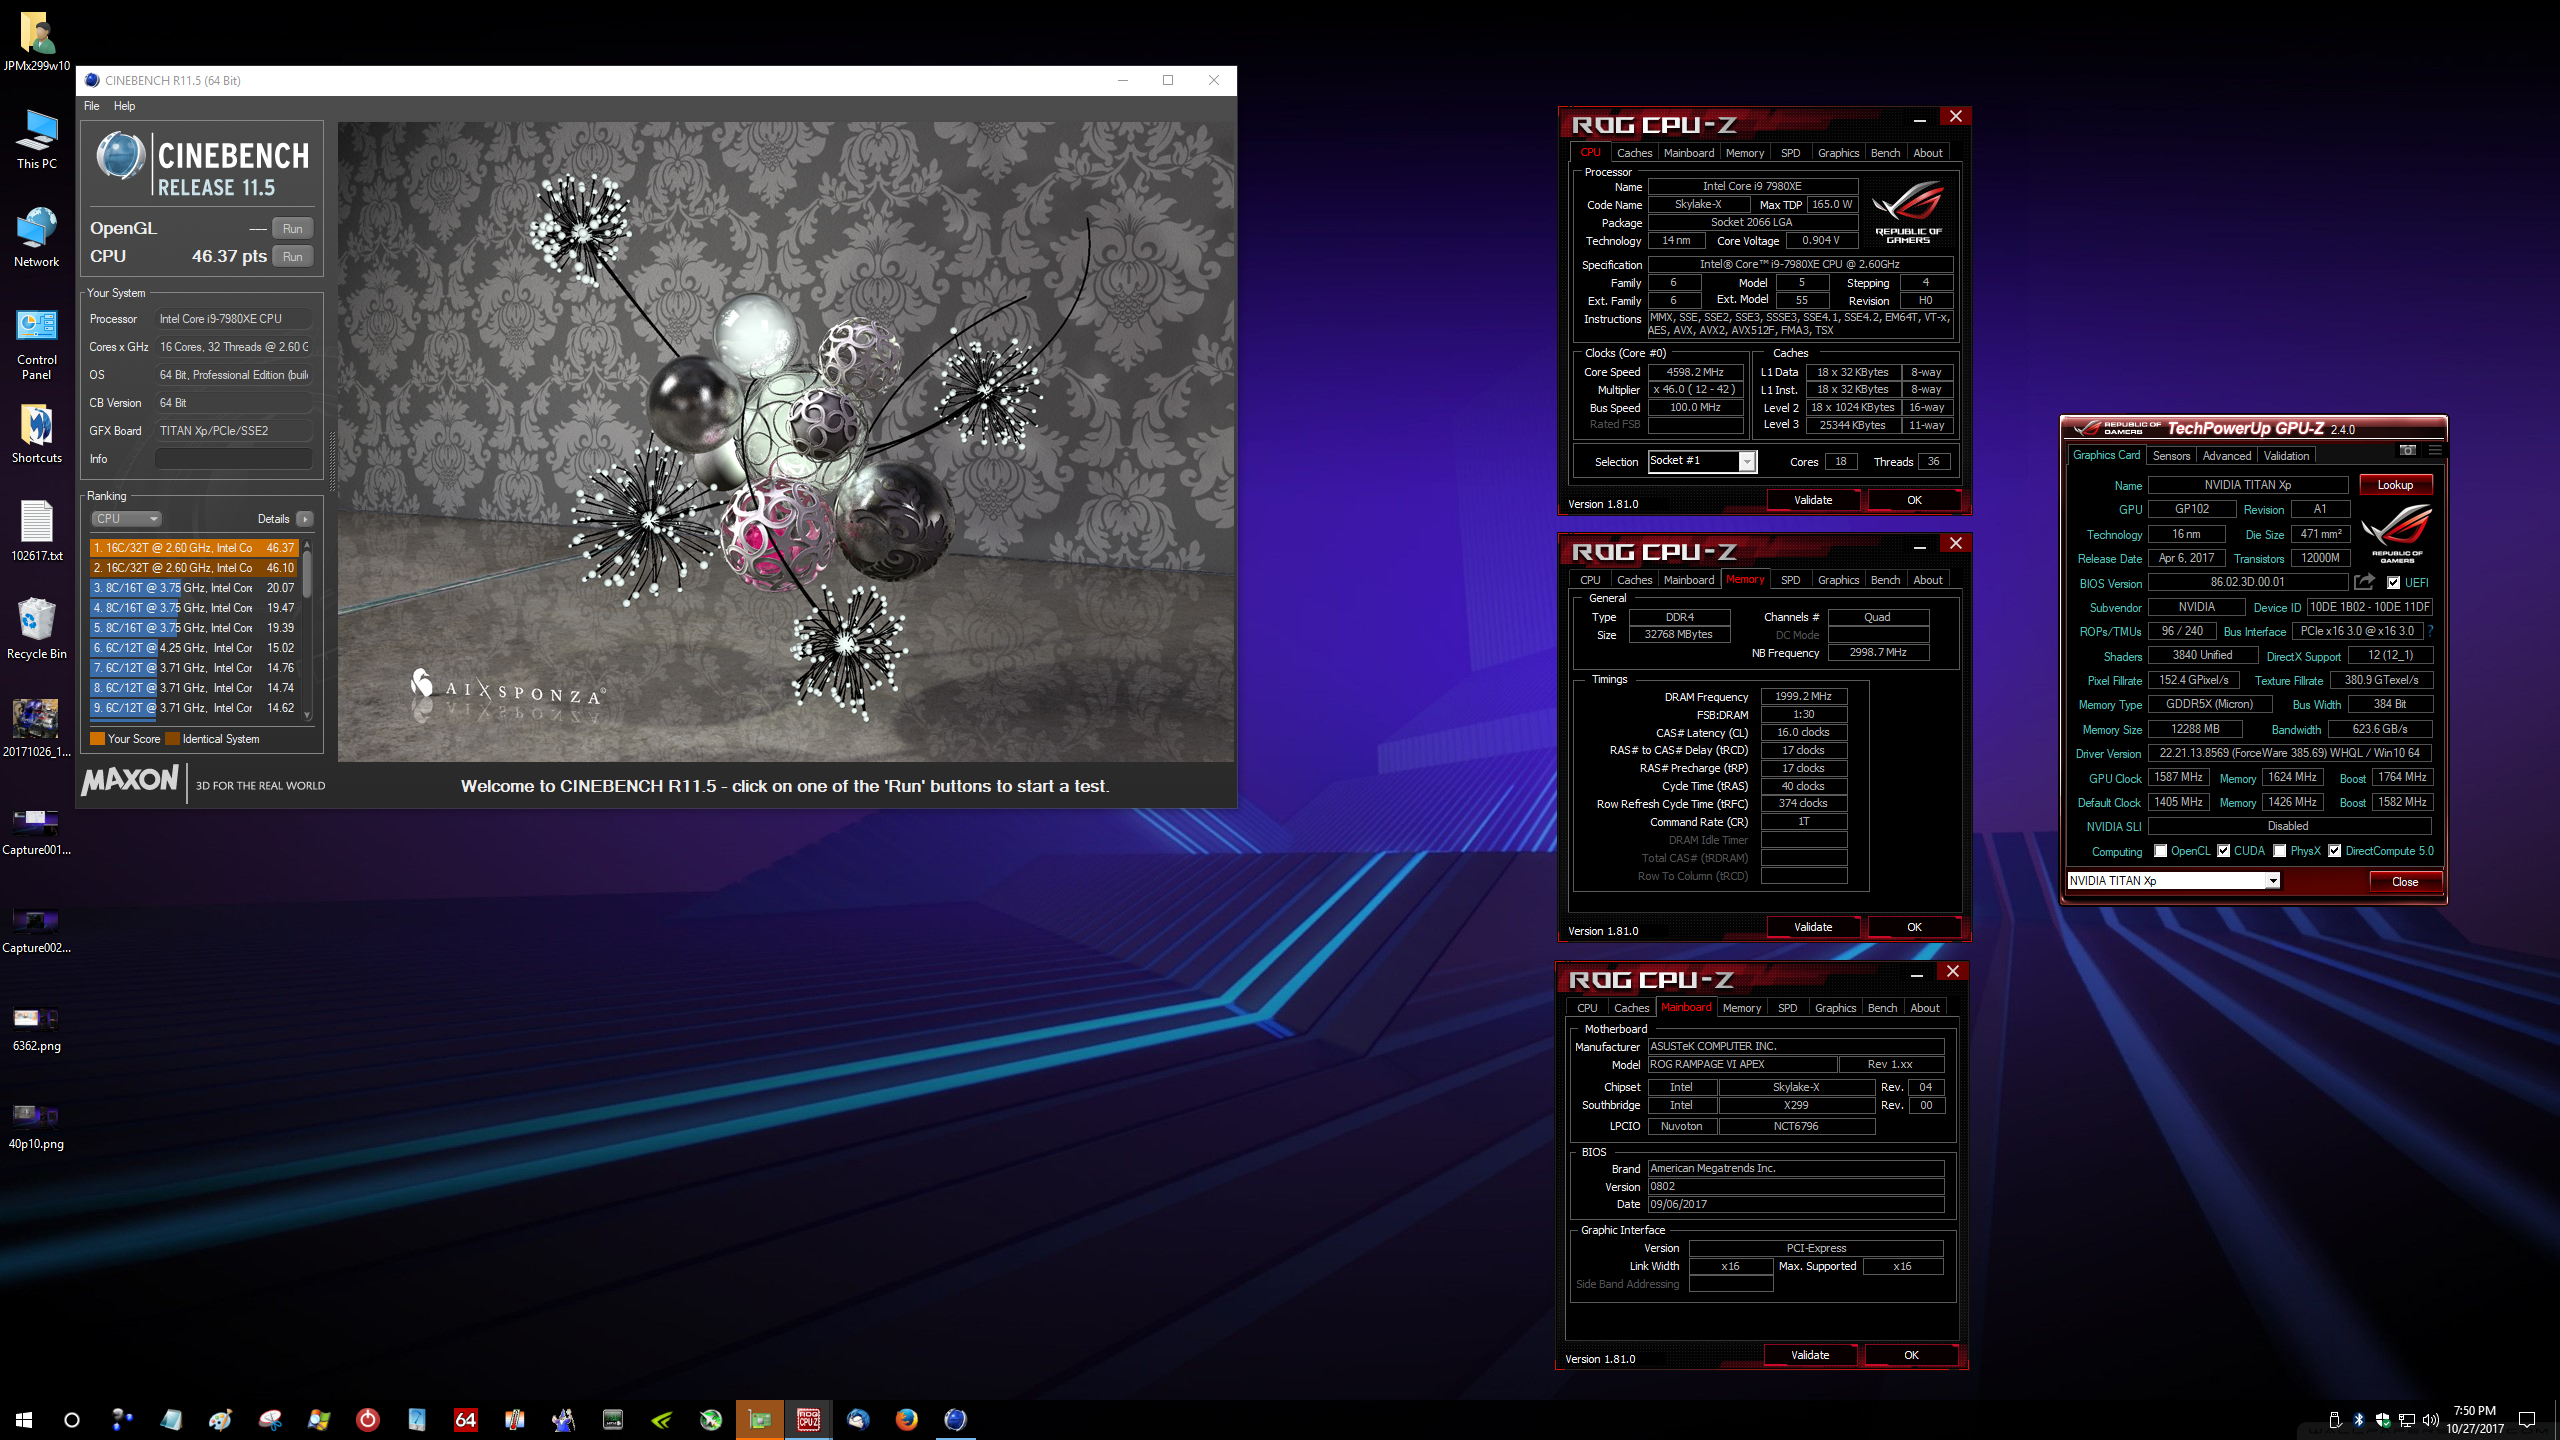
Task: Open the This PC desktop icon
Action: (x=36, y=140)
